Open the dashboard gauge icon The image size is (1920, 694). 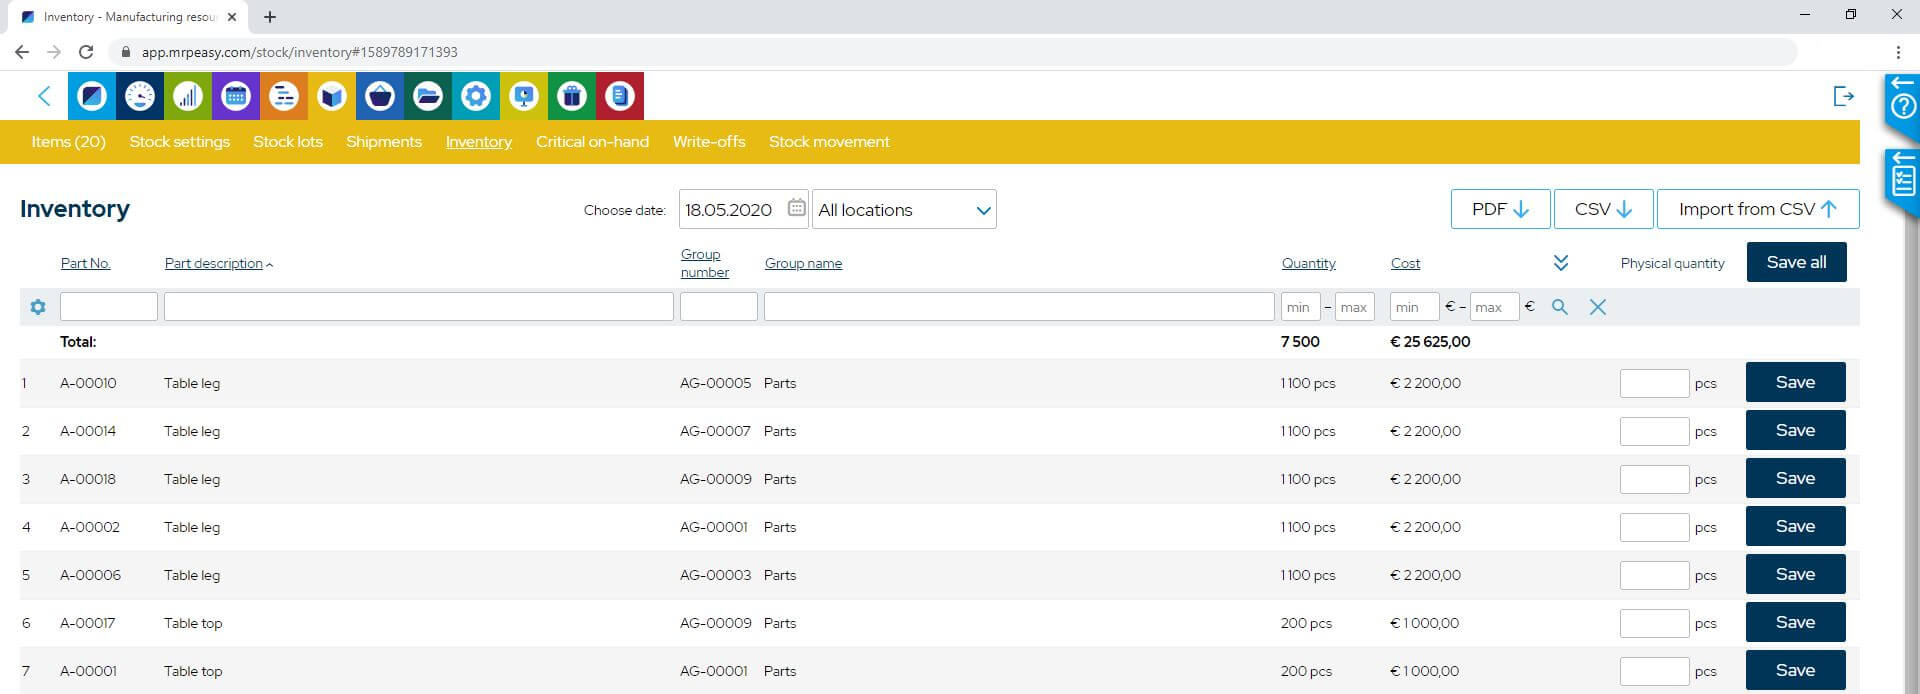point(140,96)
